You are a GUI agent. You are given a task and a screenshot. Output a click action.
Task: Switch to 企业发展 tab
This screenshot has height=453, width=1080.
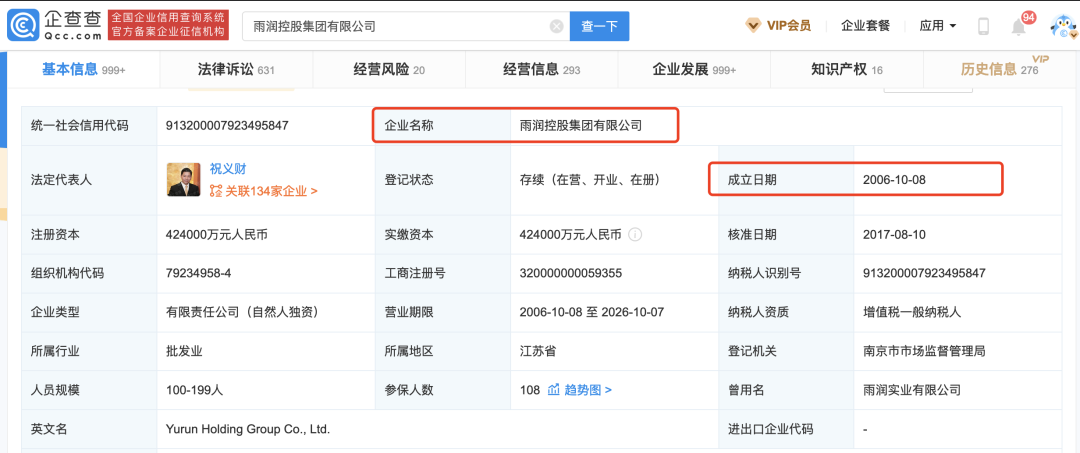coord(694,69)
